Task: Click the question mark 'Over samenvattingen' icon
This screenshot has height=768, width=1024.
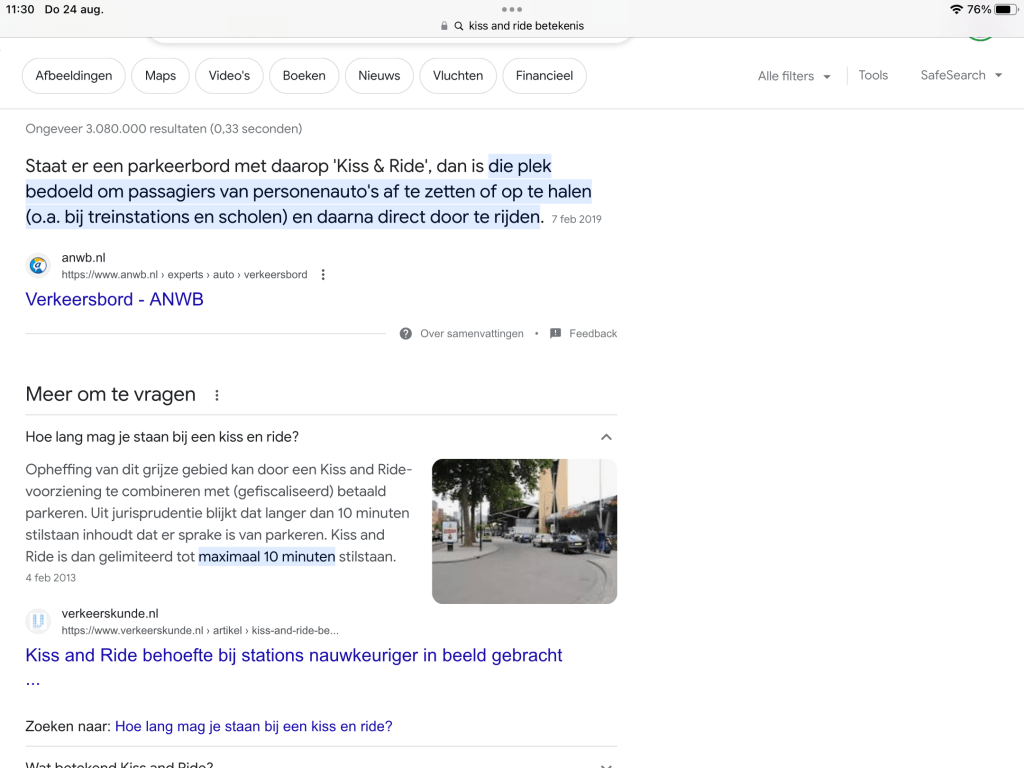Action: click(x=405, y=334)
